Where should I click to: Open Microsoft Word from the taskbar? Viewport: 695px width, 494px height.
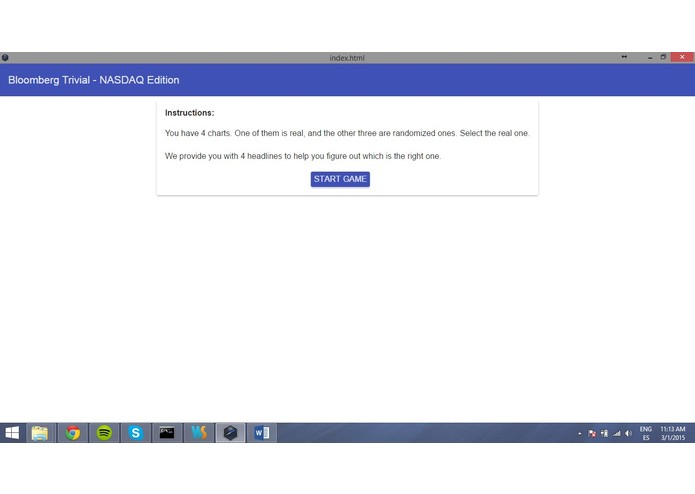tap(262, 433)
